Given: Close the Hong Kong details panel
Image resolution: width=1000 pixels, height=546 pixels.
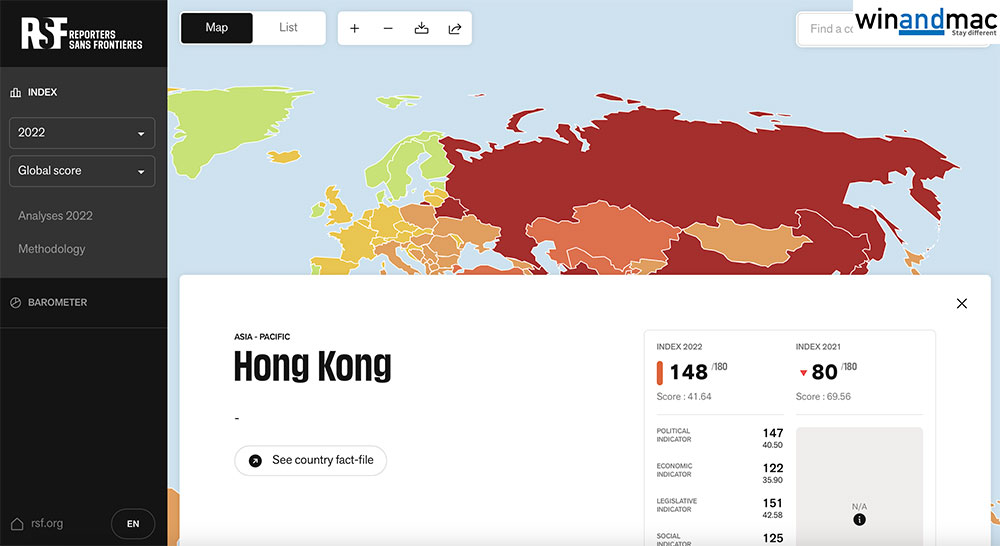Looking at the screenshot, I should (x=961, y=304).
